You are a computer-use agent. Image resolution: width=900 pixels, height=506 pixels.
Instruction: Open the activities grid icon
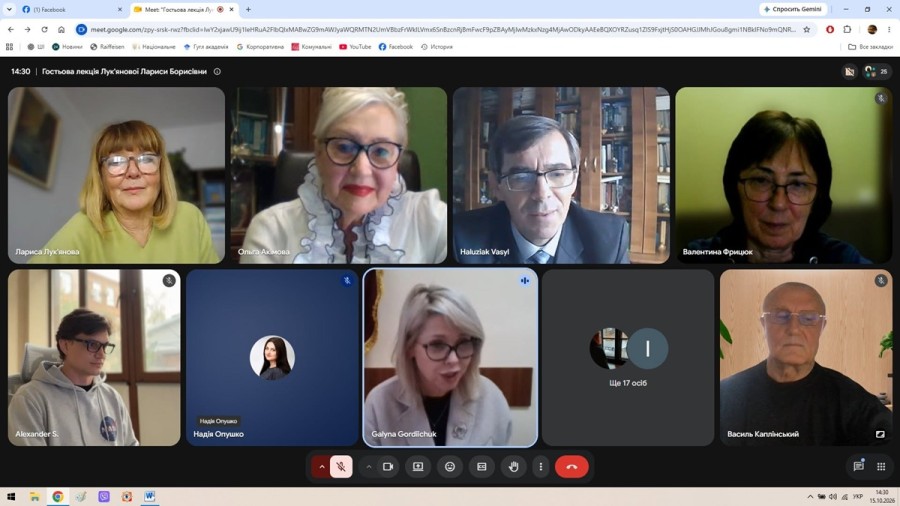pos(881,466)
